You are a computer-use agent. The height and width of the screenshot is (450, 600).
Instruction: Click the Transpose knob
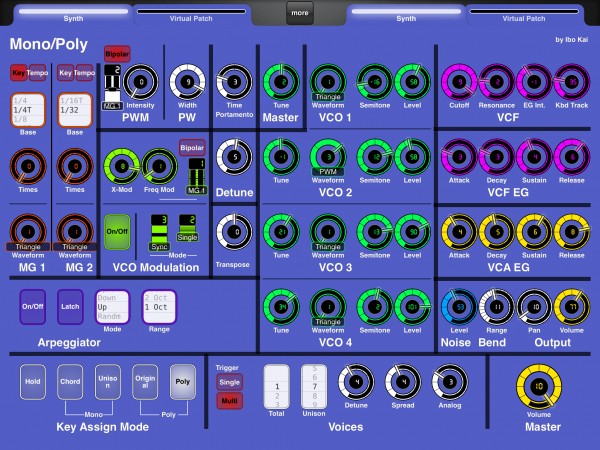click(x=234, y=232)
